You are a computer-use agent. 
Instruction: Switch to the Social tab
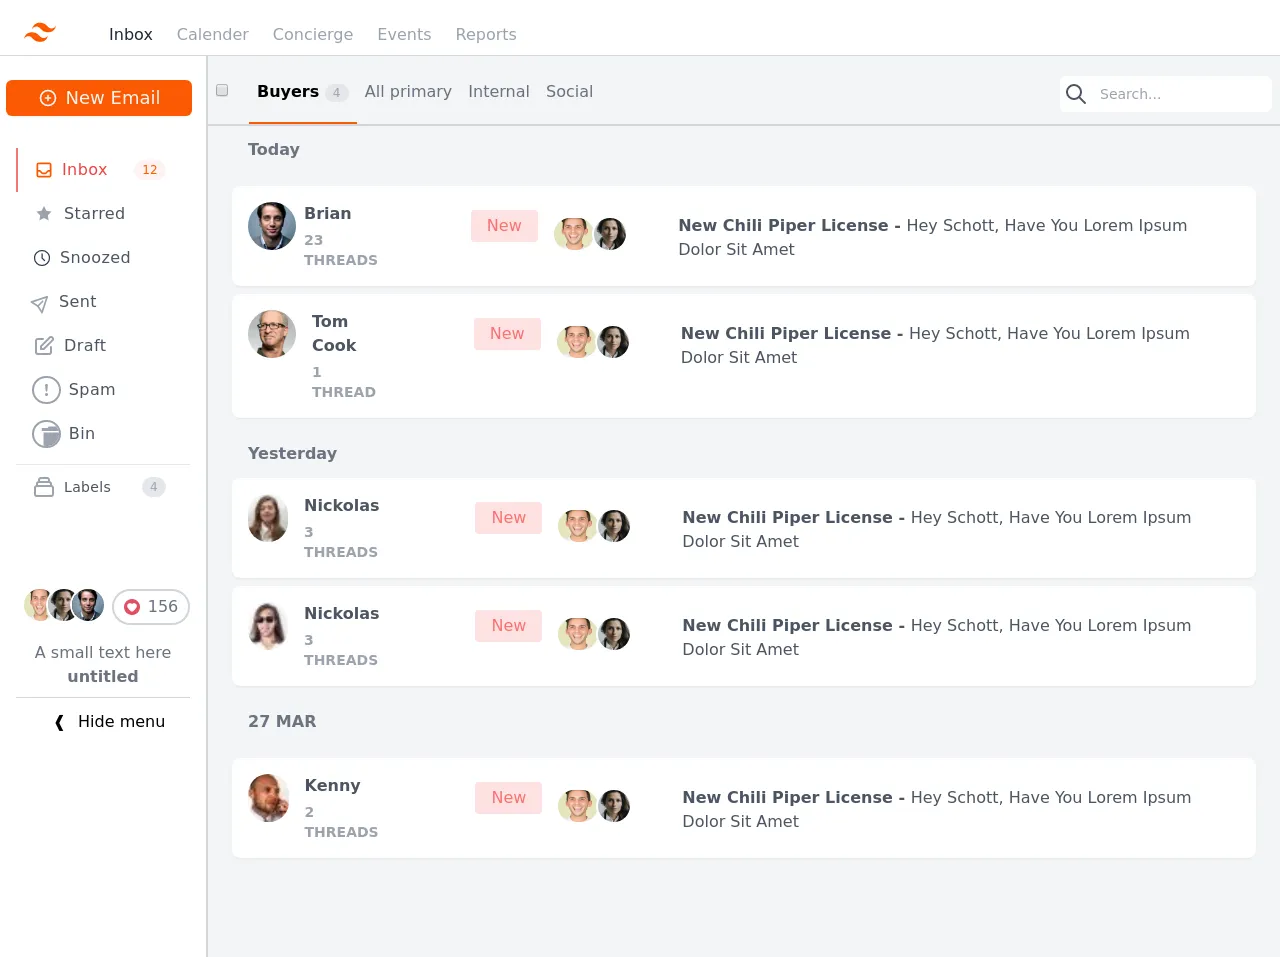coord(569,92)
